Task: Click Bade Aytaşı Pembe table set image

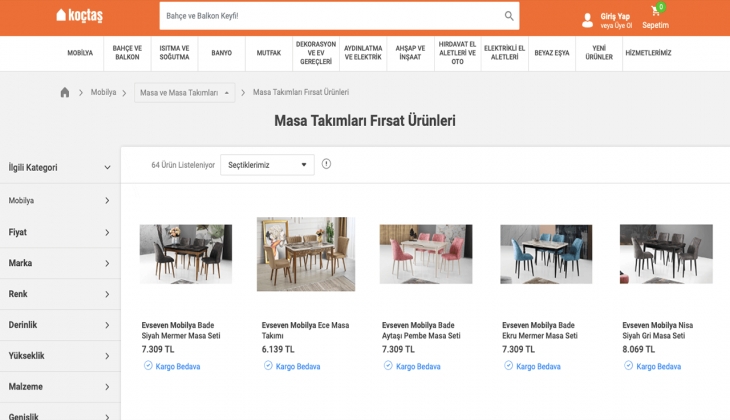Action: tap(426, 254)
